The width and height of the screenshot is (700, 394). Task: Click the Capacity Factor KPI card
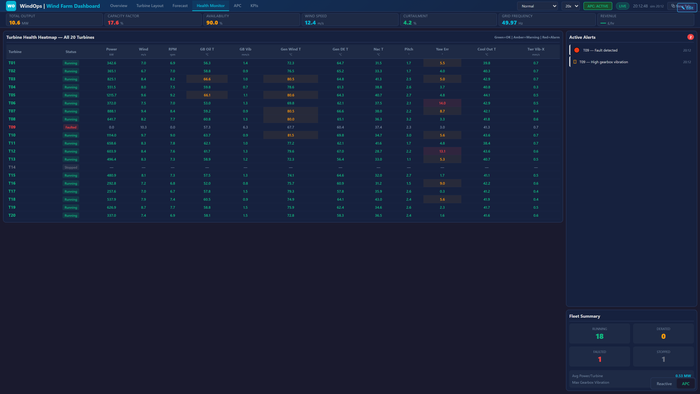click(x=153, y=20)
